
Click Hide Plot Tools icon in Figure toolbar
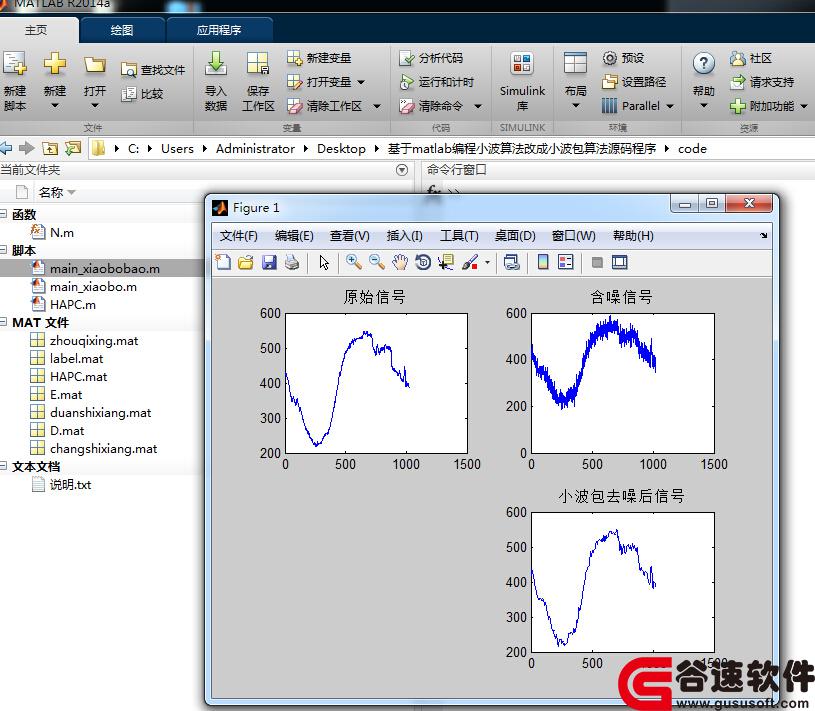597,262
